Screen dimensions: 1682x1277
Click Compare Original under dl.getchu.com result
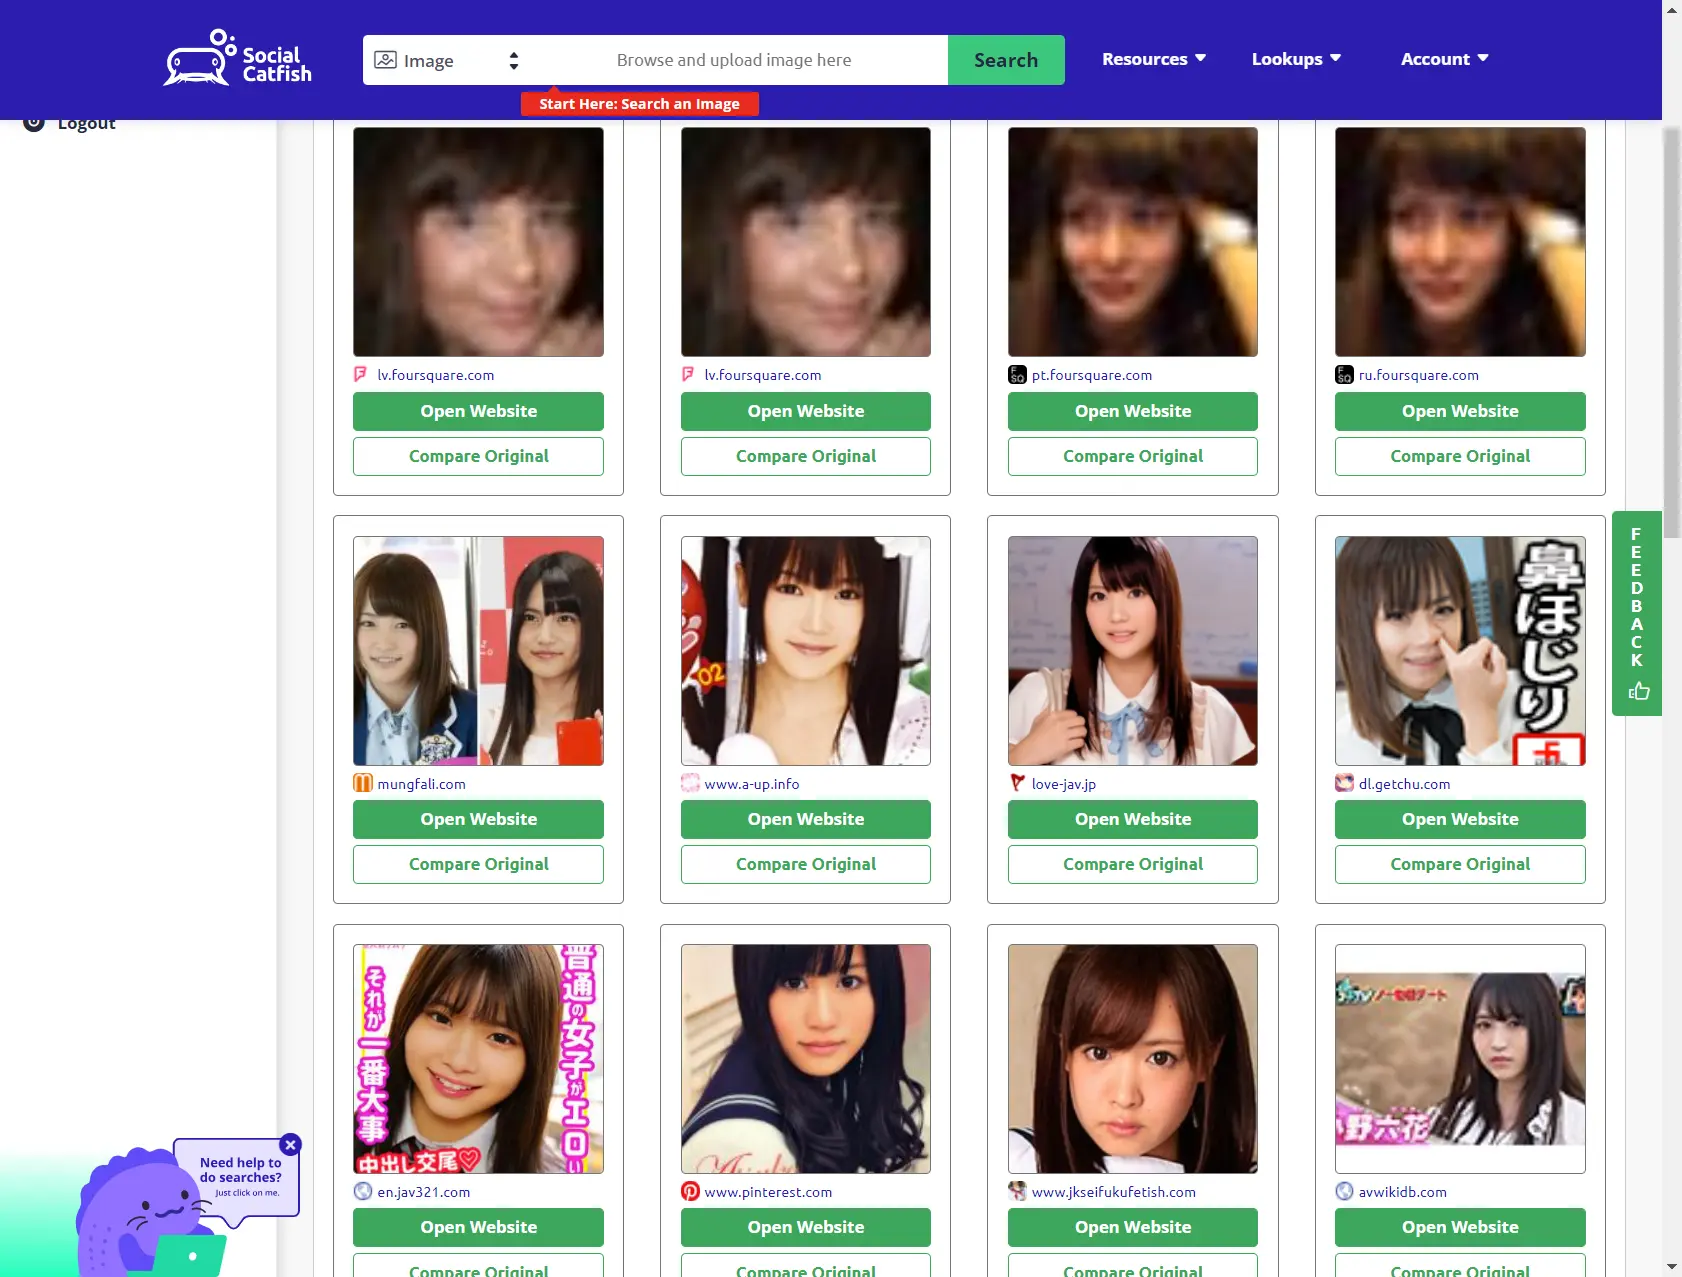point(1459,864)
